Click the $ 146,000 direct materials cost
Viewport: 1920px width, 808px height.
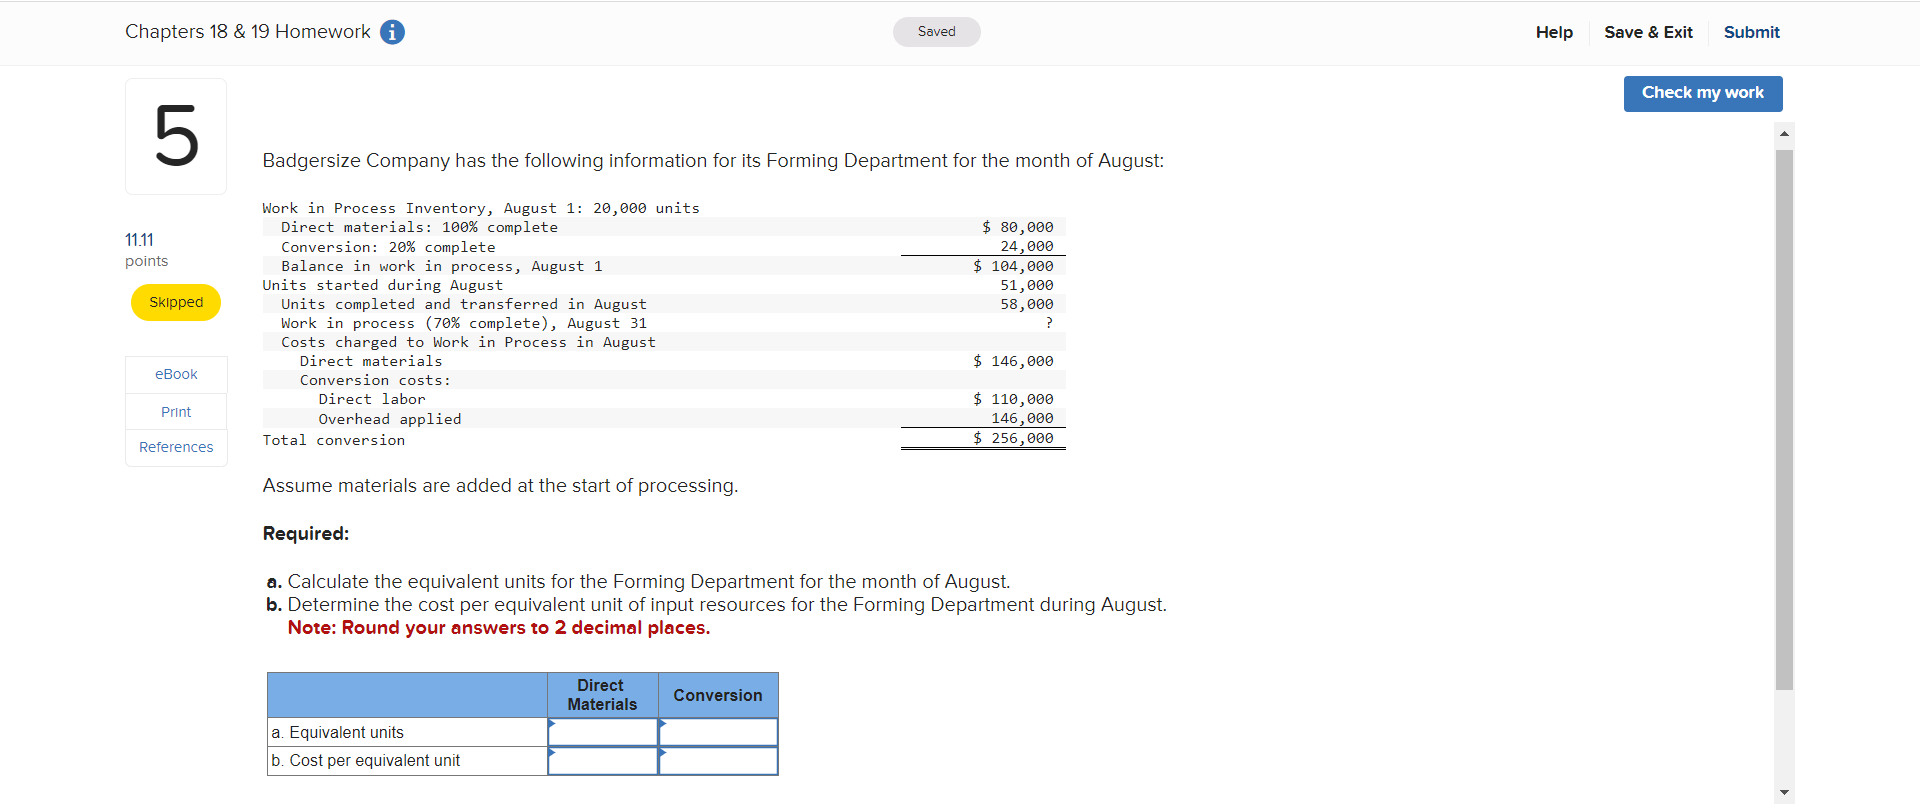click(1013, 361)
